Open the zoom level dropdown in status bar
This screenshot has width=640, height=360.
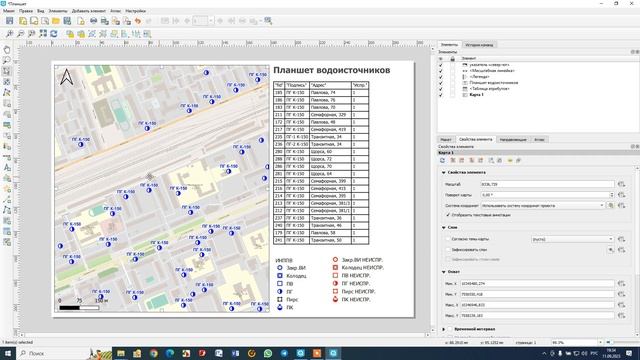(x=600, y=343)
